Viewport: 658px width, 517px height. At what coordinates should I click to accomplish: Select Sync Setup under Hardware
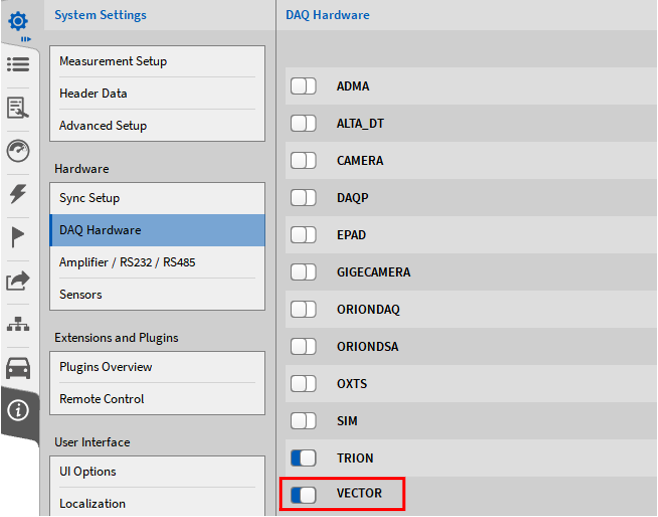coord(90,198)
